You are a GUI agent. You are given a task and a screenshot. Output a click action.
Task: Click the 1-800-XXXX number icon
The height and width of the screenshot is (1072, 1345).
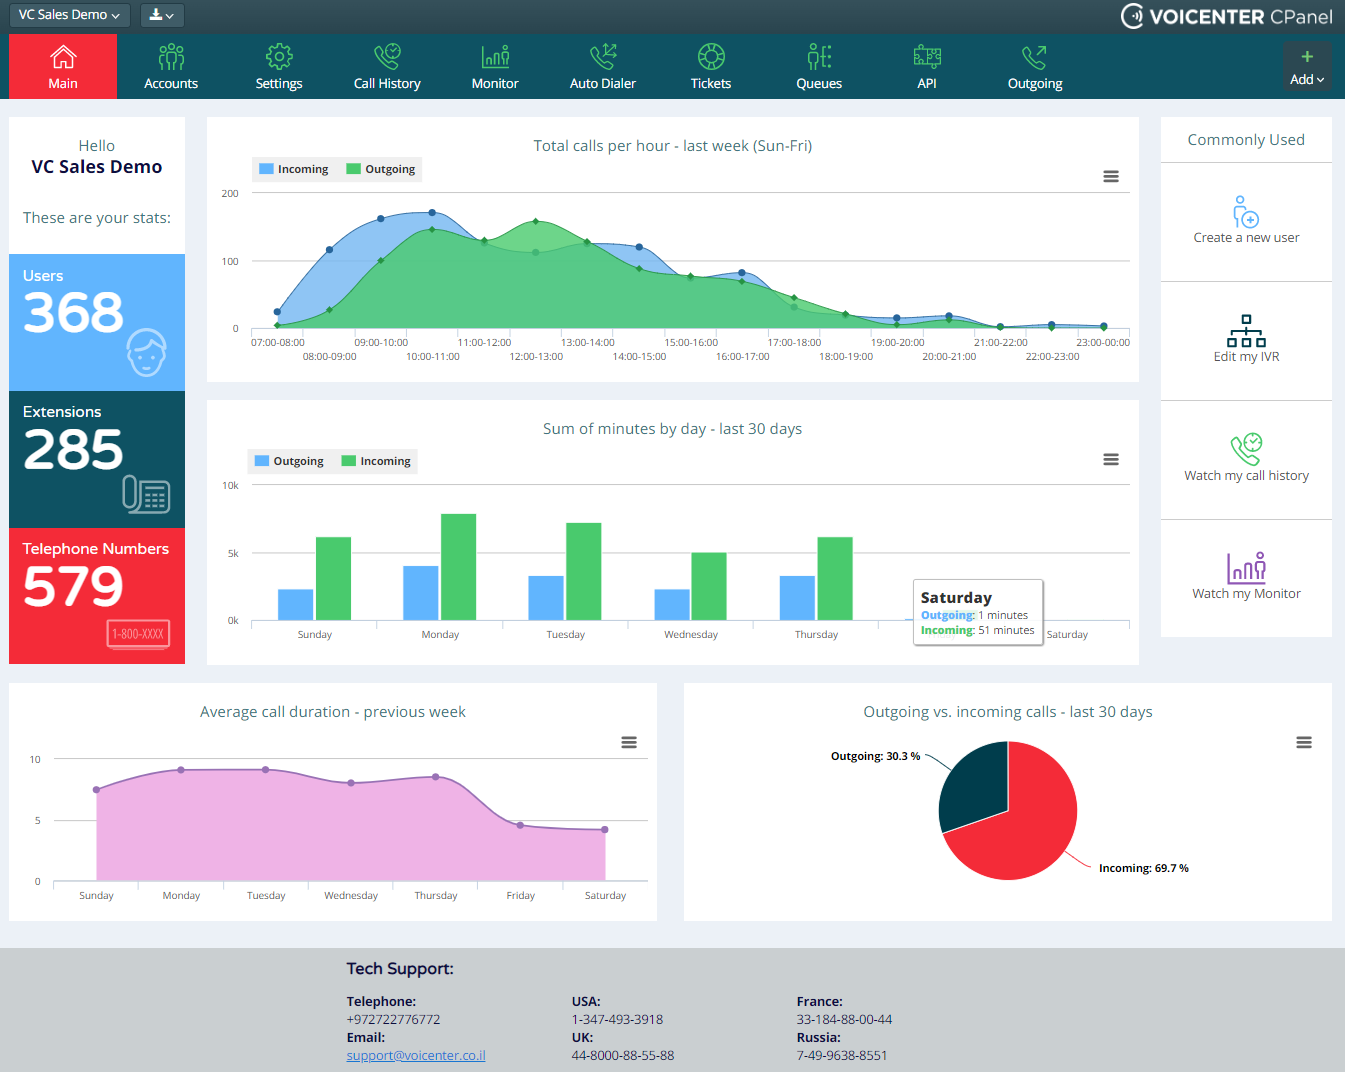138,634
